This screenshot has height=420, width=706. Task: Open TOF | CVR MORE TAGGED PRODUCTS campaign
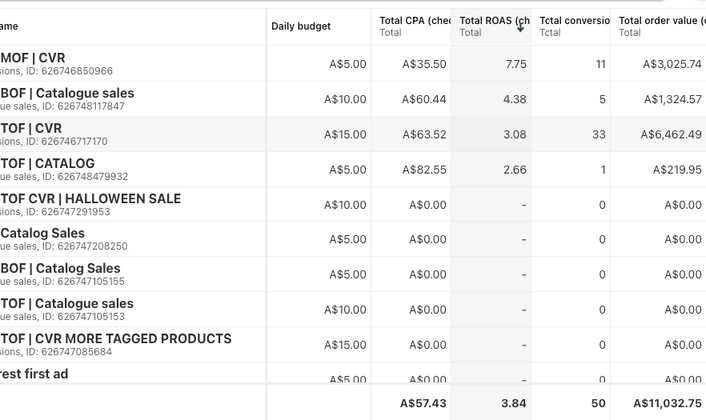116,339
